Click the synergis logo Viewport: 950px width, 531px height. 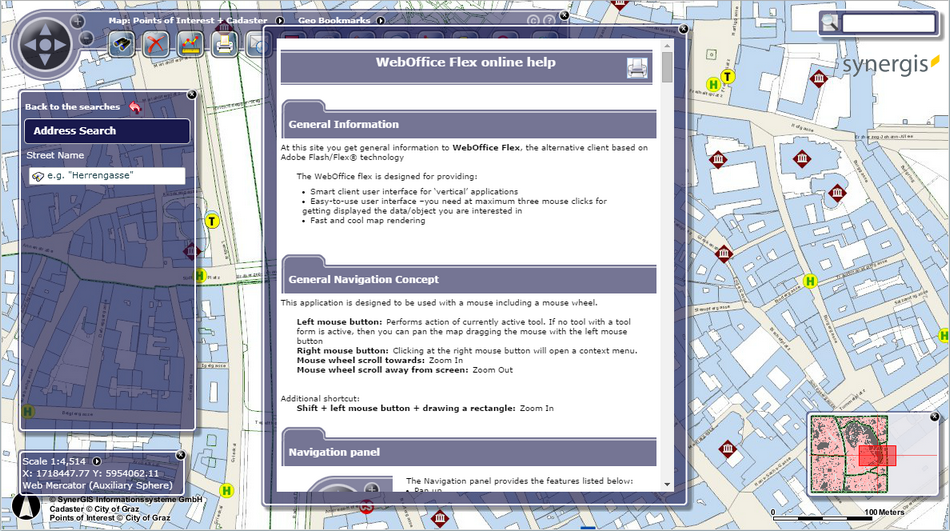coord(891,64)
